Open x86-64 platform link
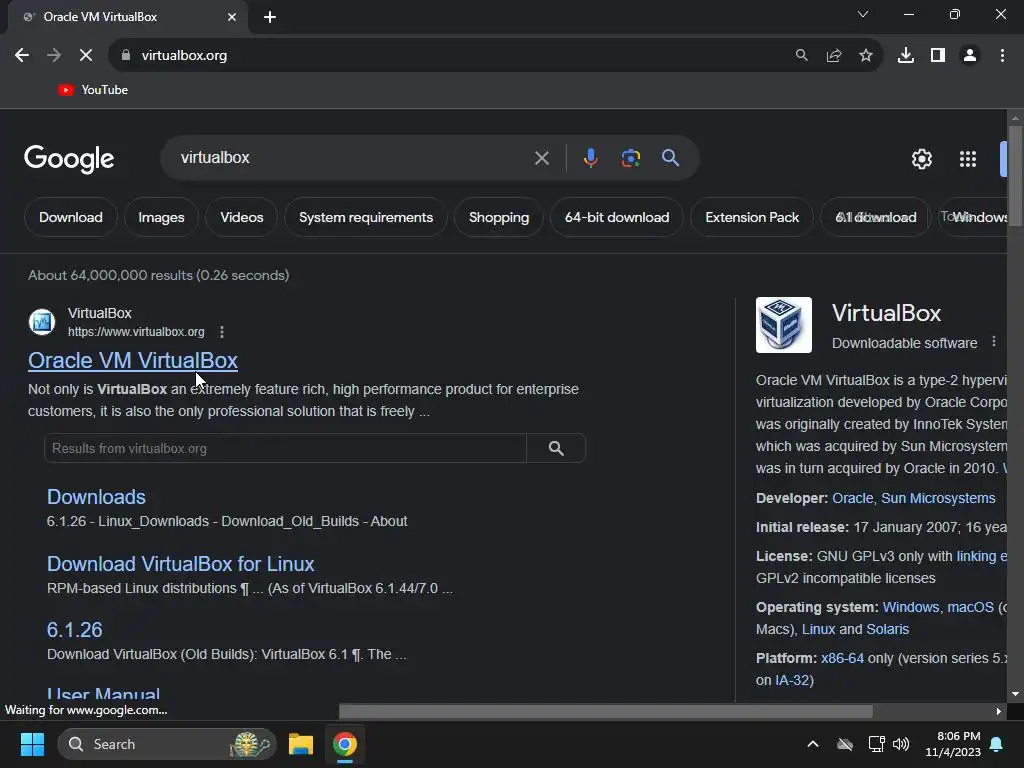 tap(842, 658)
